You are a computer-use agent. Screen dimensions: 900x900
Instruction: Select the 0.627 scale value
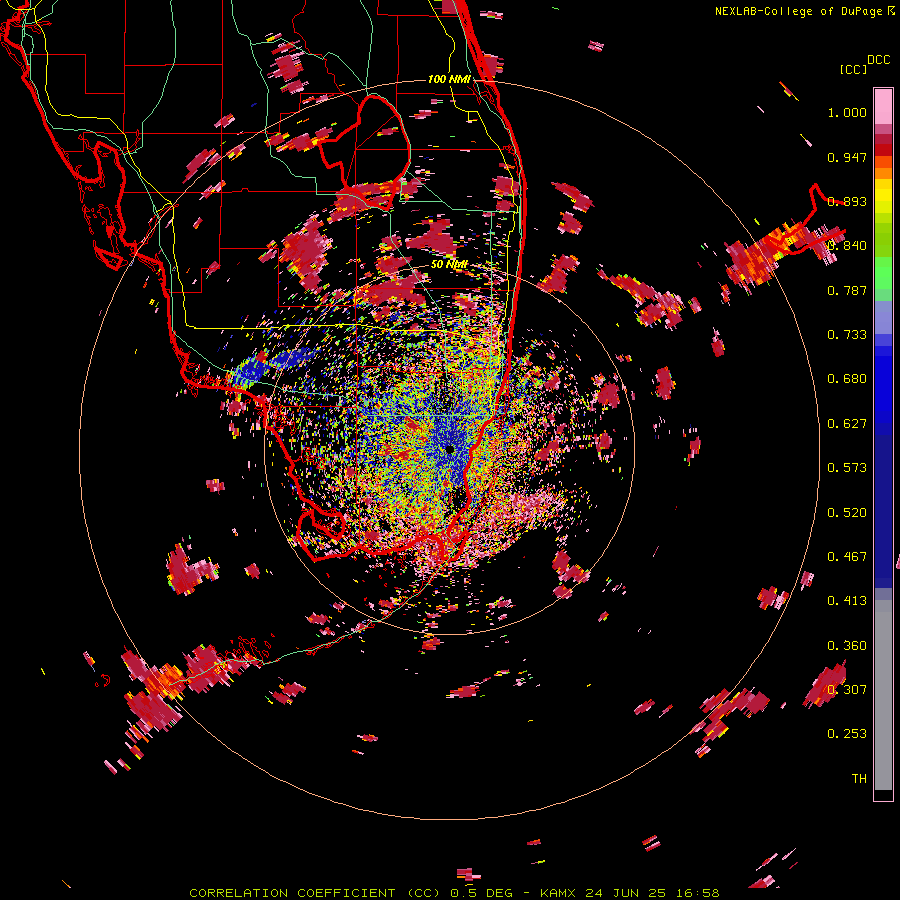pos(847,424)
